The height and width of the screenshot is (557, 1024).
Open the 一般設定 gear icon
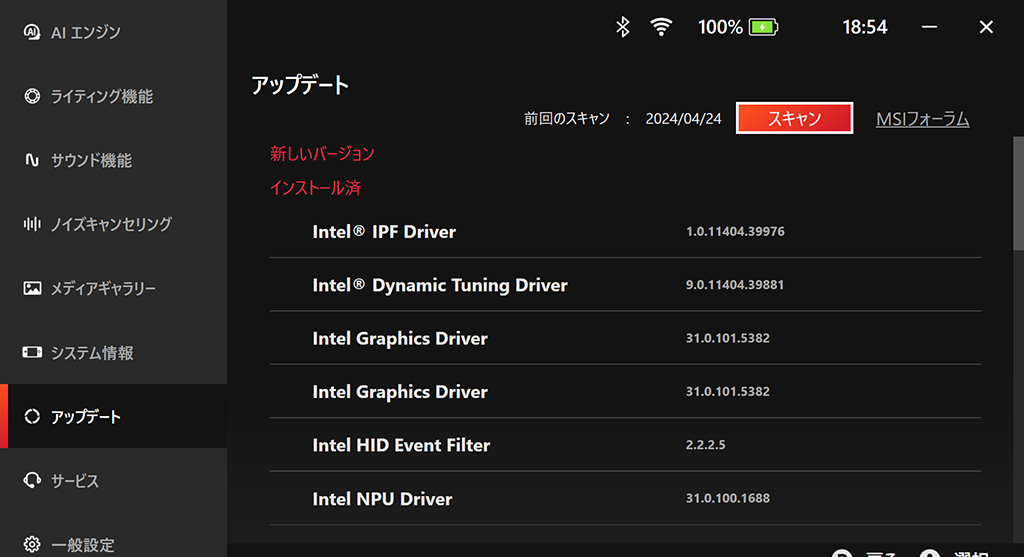click(x=31, y=544)
